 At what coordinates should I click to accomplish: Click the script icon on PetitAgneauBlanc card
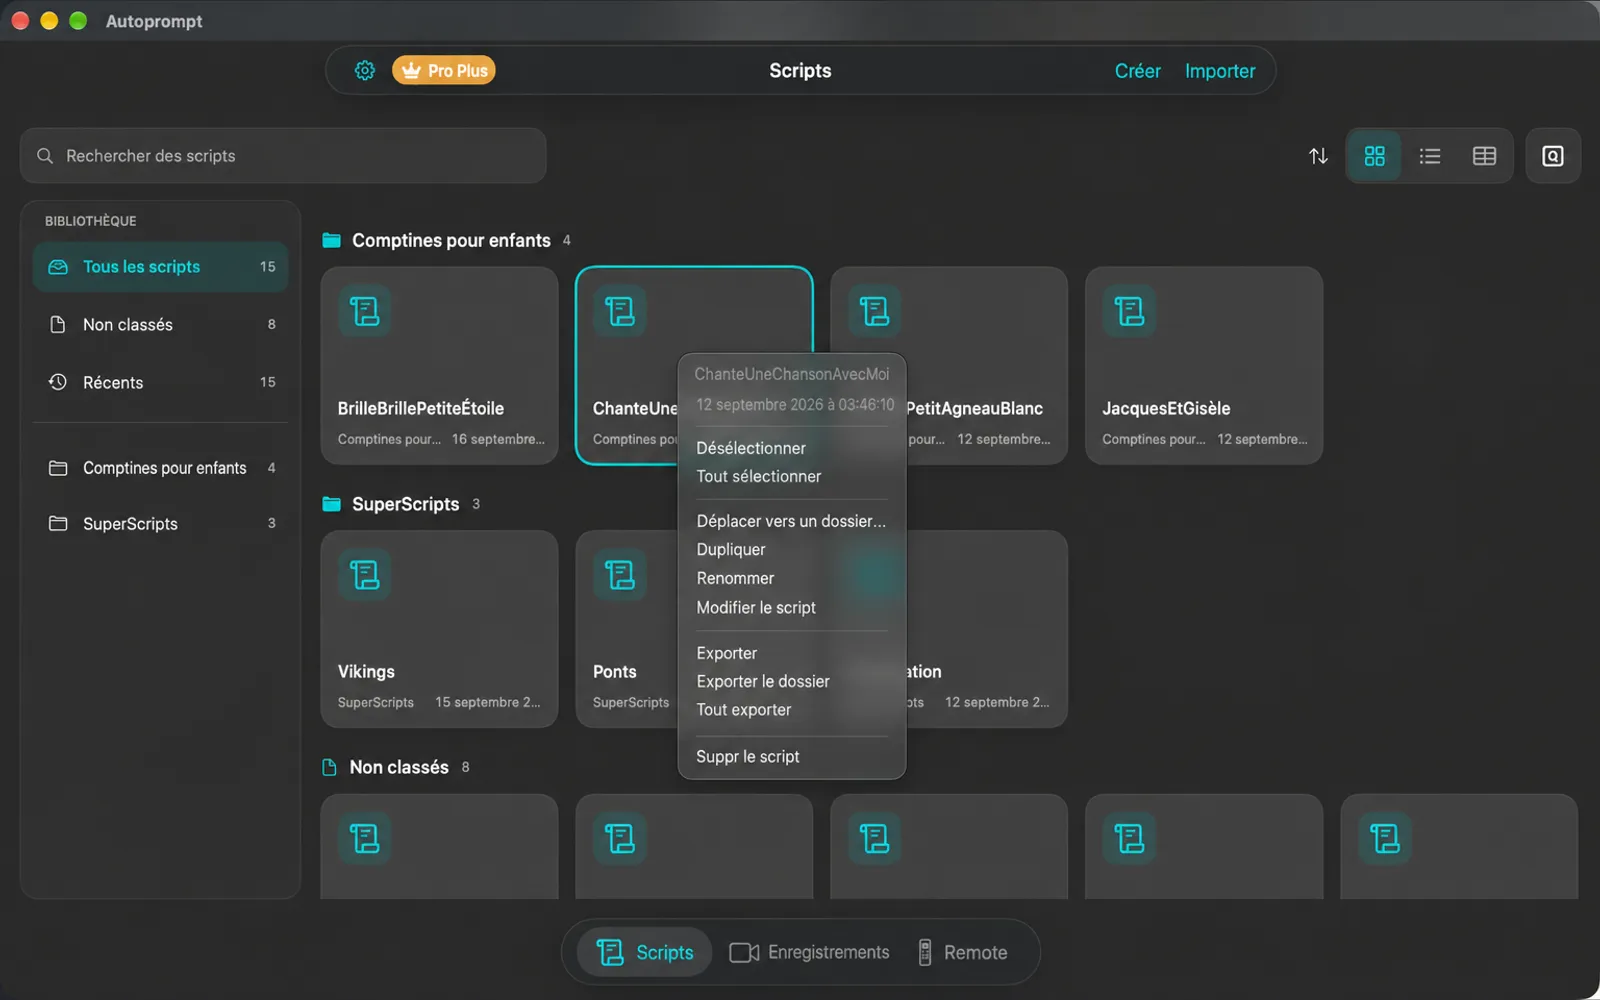click(x=875, y=311)
